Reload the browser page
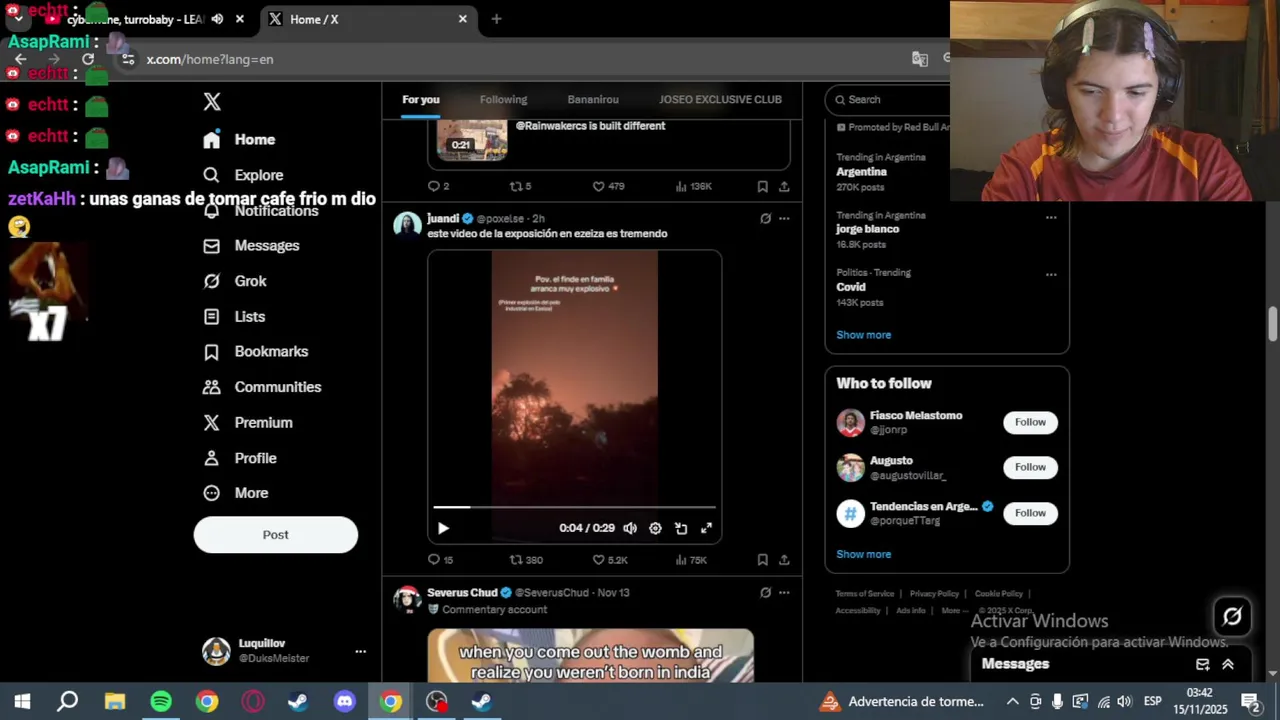This screenshot has width=1280, height=720. pyautogui.click(x=88, y=59)
